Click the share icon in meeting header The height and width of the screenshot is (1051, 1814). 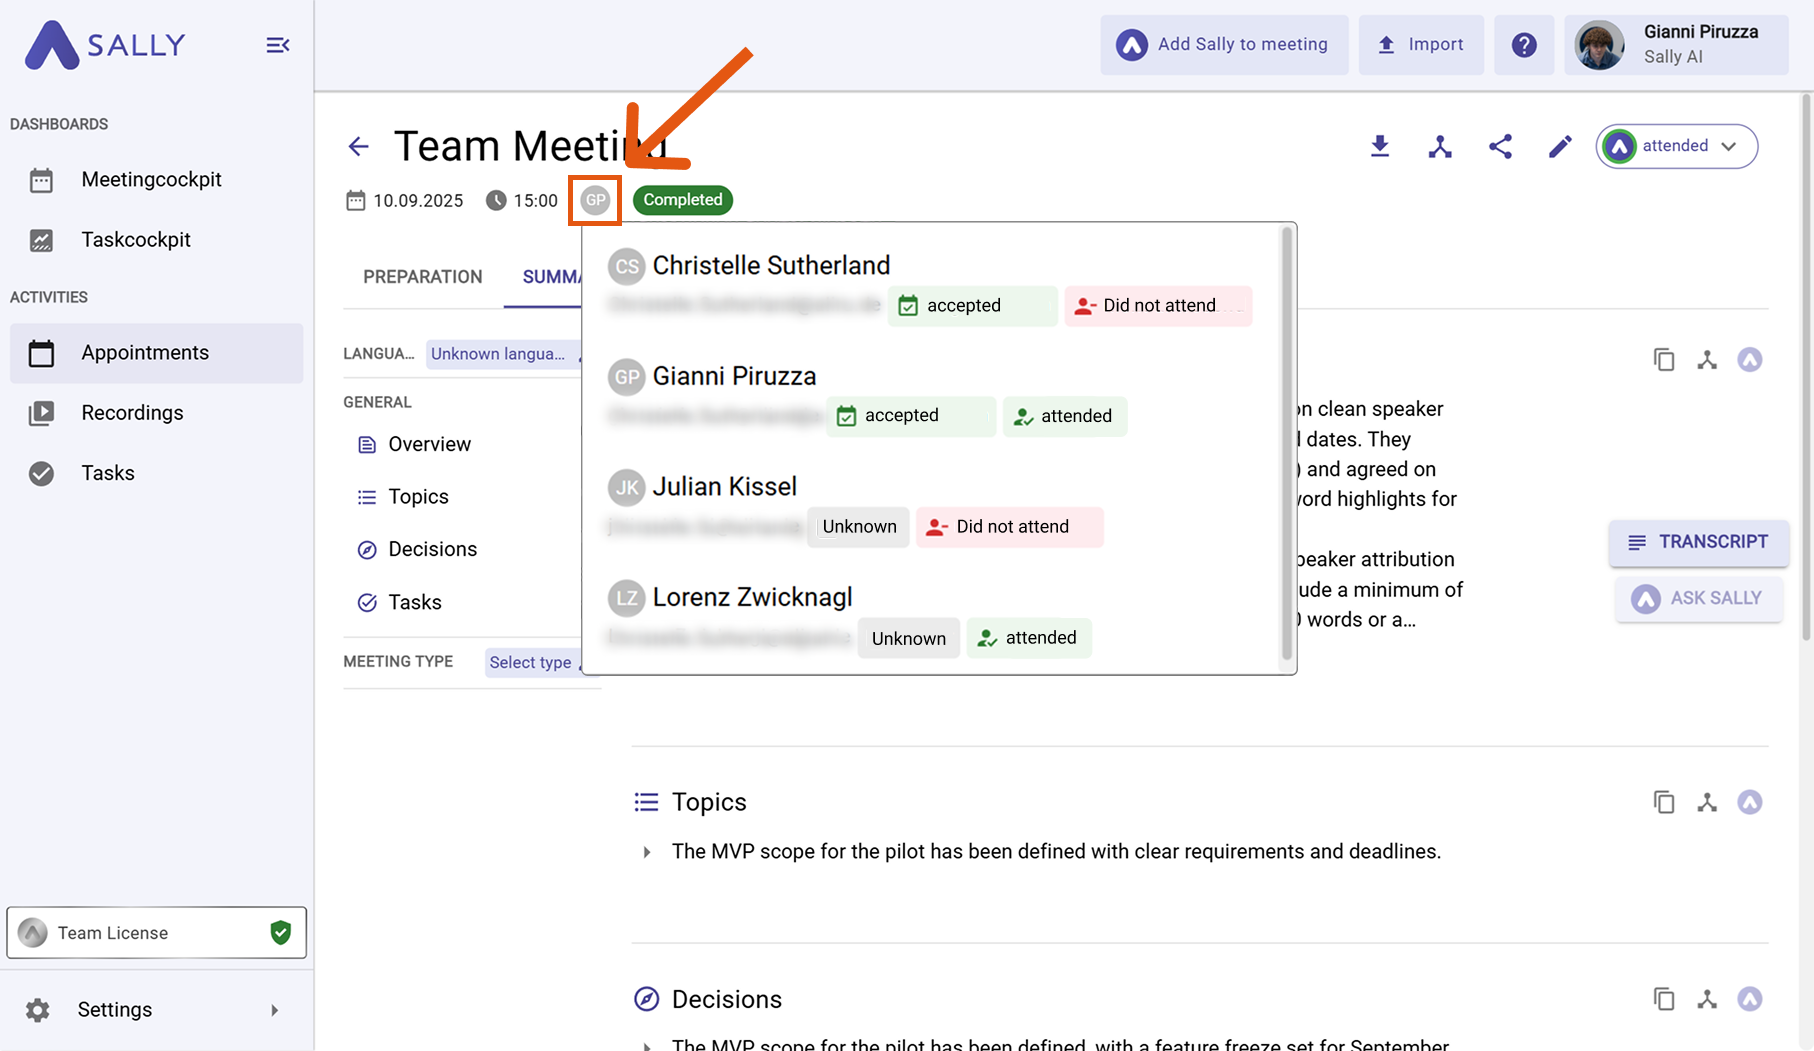coord(1499,146)
